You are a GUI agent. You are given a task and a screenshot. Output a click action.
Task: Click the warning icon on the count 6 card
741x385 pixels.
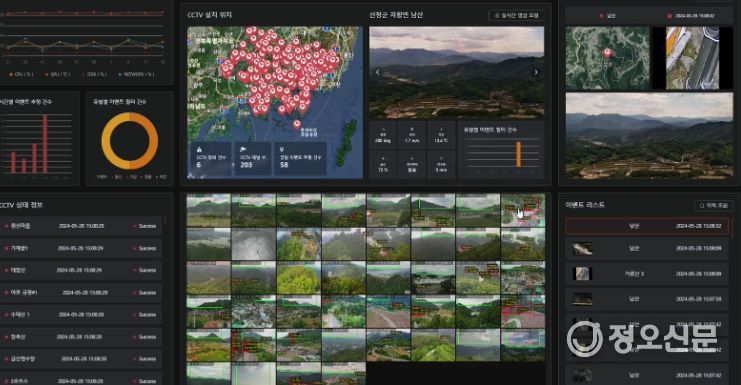pyautogui.click(x=199, y=149)
